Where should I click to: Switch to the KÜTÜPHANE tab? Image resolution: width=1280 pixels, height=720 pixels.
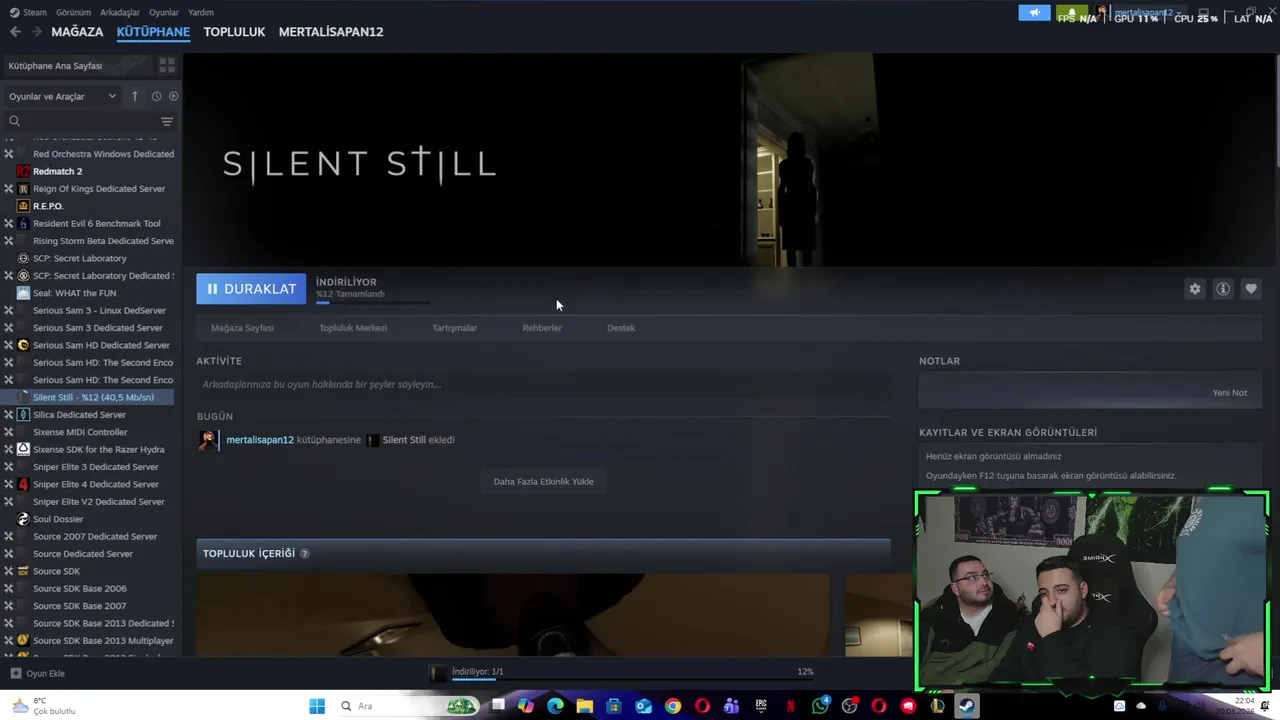pos(153,32)
